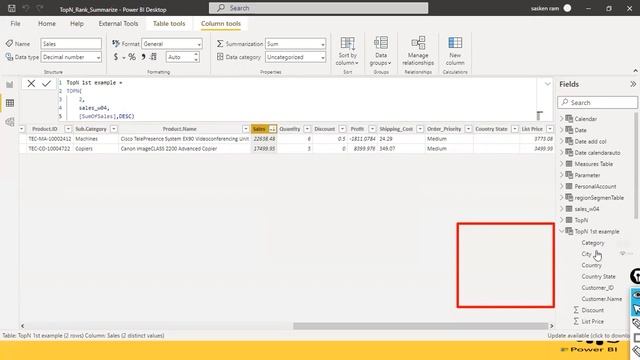Image resolution: width=640 pixels, height=360 pixels.
Task: Click the title bar Search box
Action: [318, 8]
